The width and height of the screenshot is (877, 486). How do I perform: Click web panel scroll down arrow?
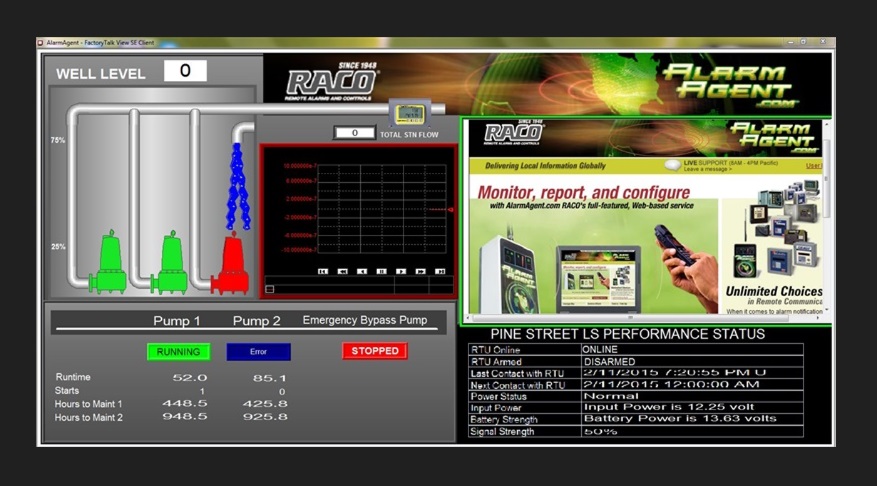click(x=826, y=309)
